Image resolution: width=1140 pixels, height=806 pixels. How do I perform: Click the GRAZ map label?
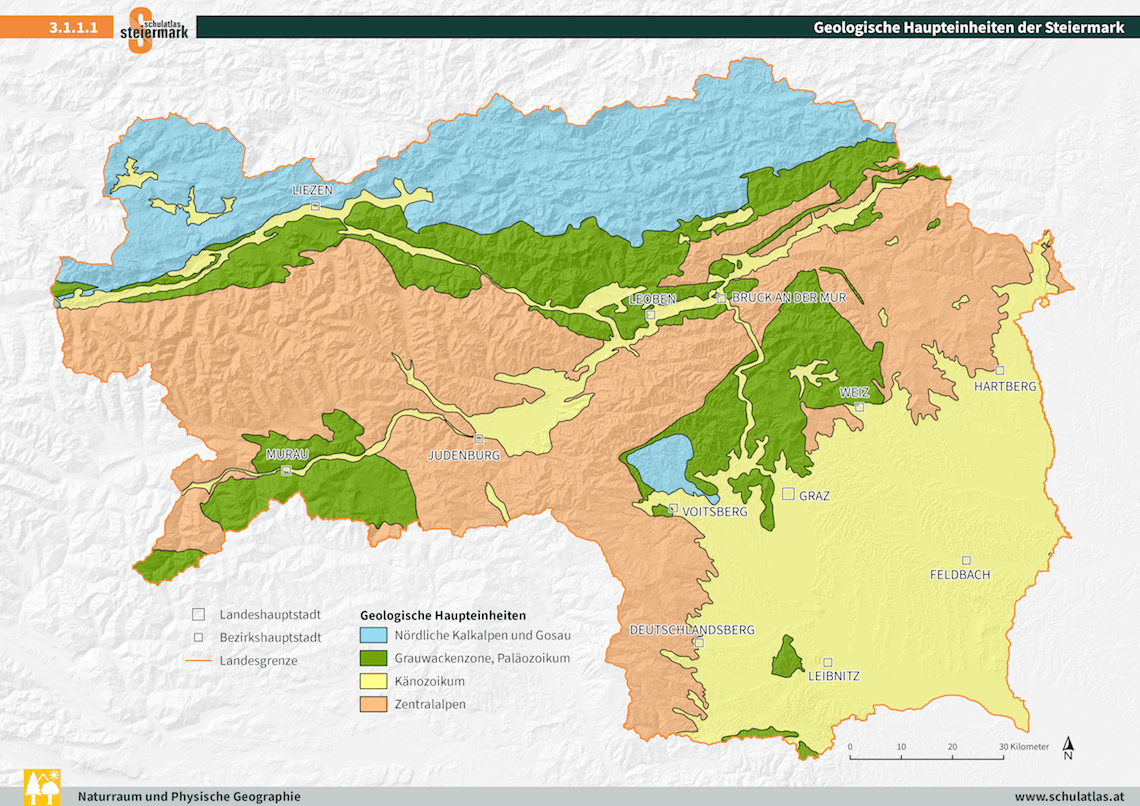pyautogui.click(x=814, y=496)
